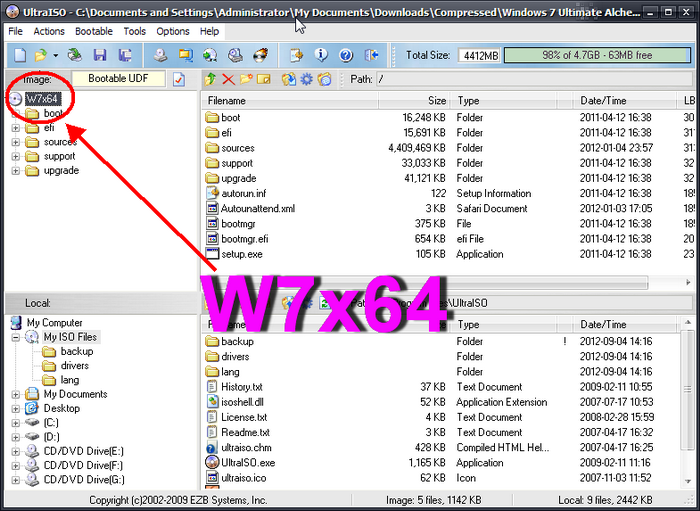The height and width of the screenshot is (511, 700).
Task: Click the Open CD/DVD disc icon
Action: tap(74, 55)
